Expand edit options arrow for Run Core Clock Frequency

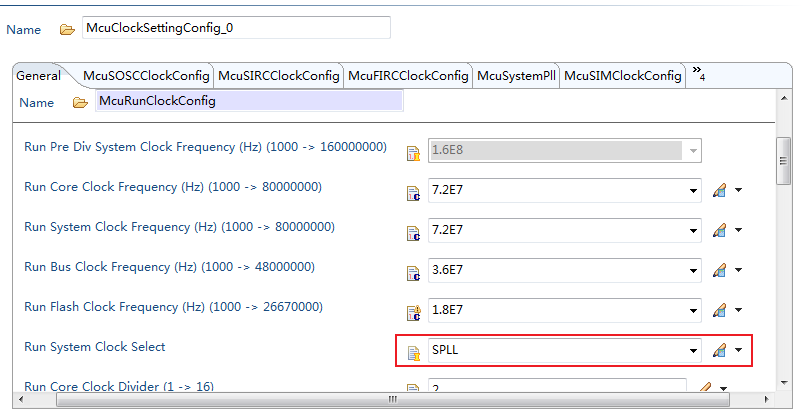click(x=738, y=191)
